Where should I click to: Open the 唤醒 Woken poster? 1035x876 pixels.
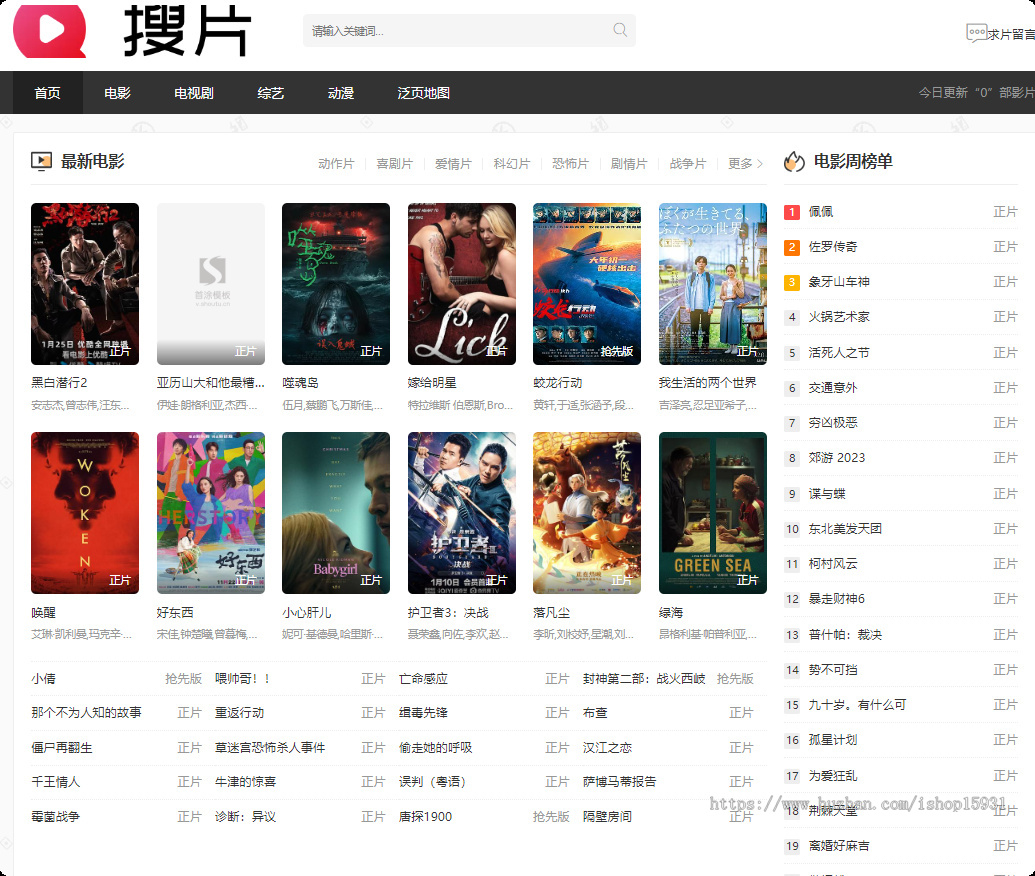[x=85, y=513]
